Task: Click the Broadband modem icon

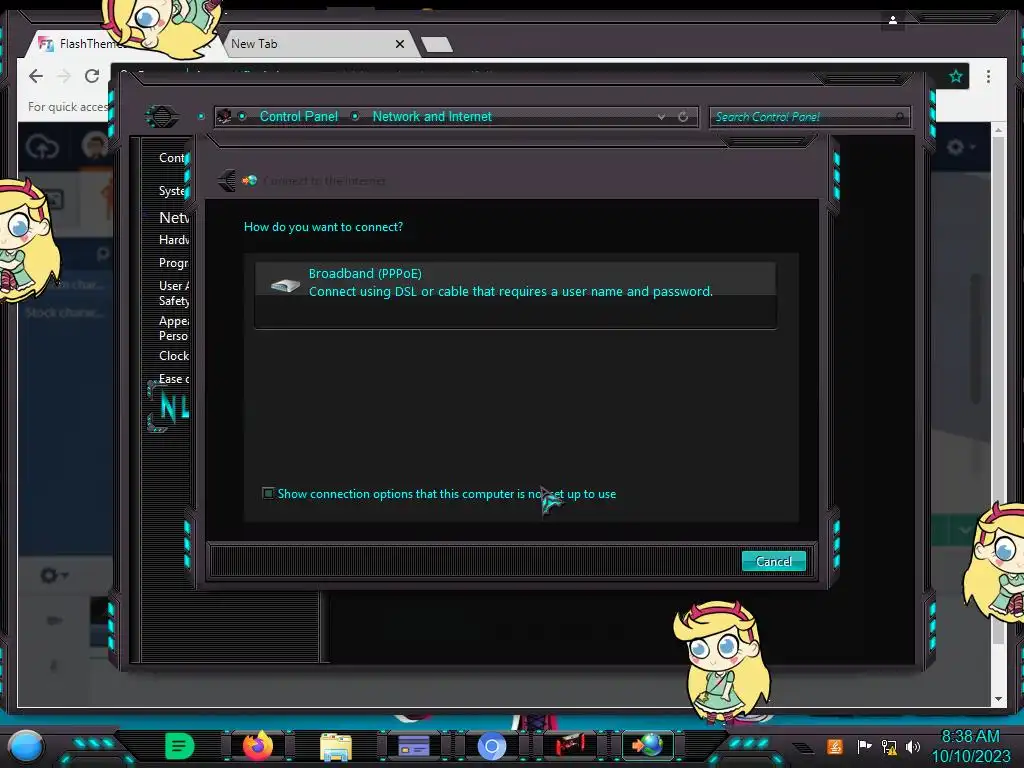Action: 285,285
